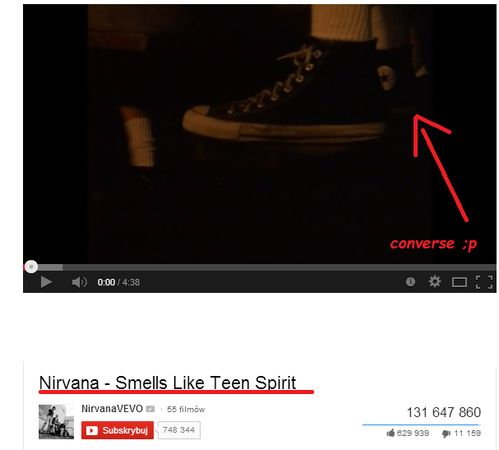
Task: Play the Nirvana video
Action: (x=46, y=282)
